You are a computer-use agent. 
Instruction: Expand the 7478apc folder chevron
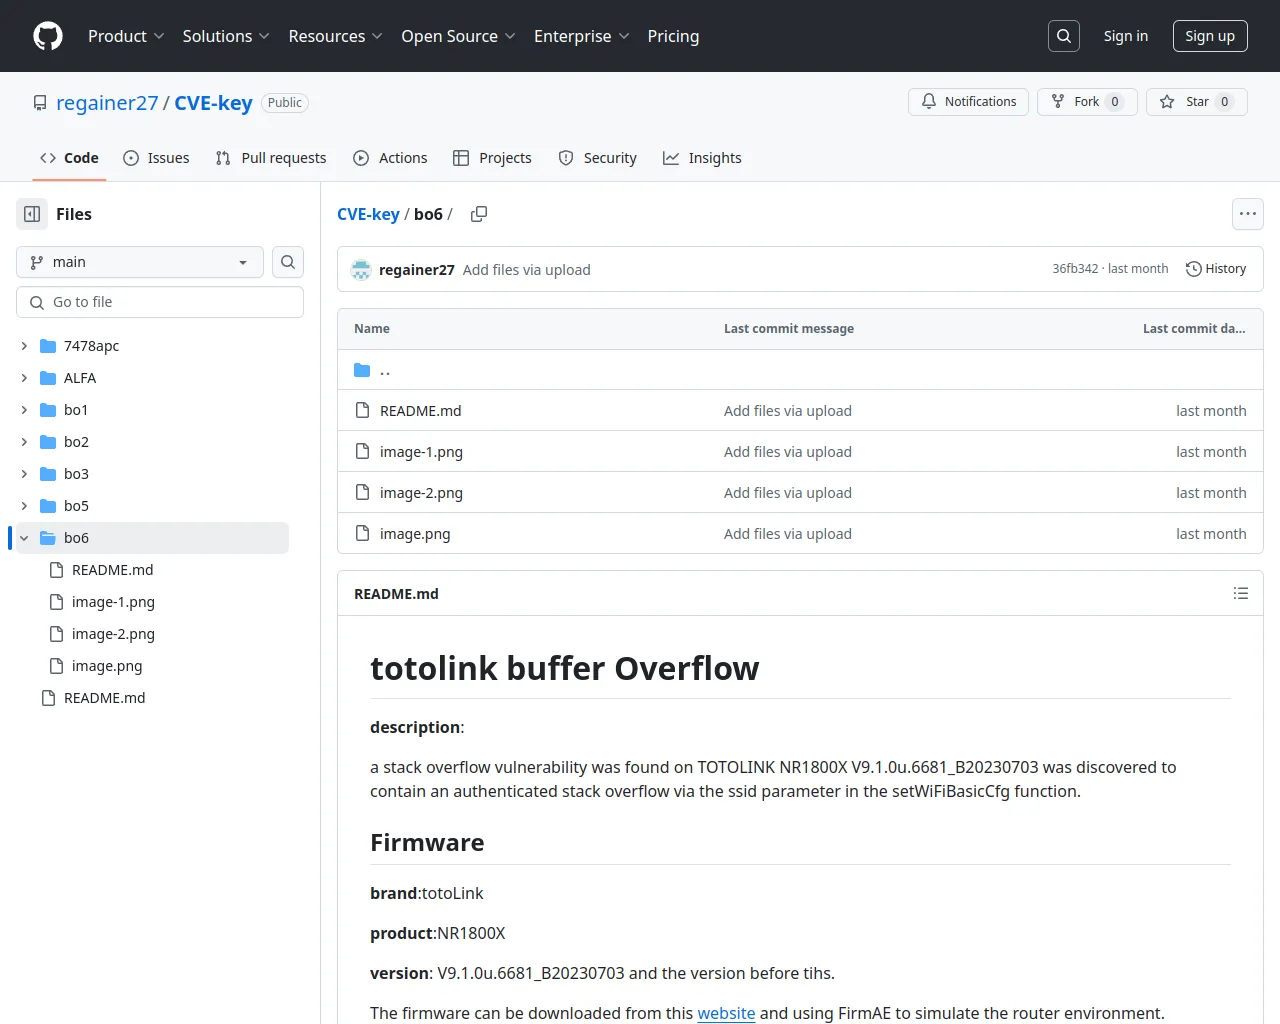[x=24, y=346]
